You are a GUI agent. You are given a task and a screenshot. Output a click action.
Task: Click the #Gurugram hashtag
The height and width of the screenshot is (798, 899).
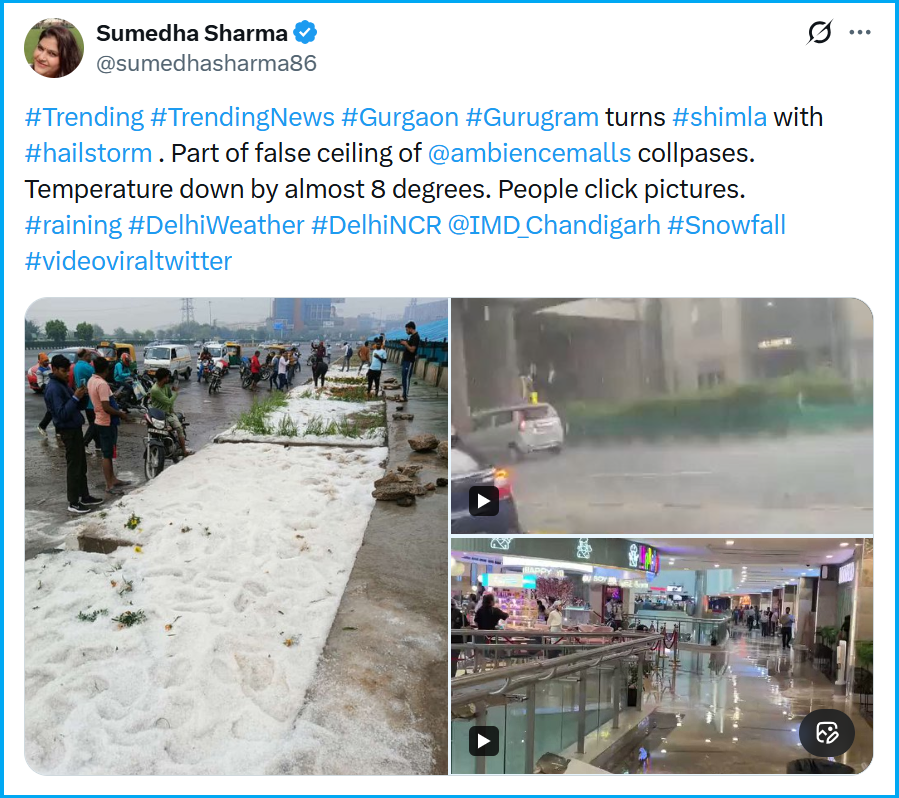pos(532,118)
